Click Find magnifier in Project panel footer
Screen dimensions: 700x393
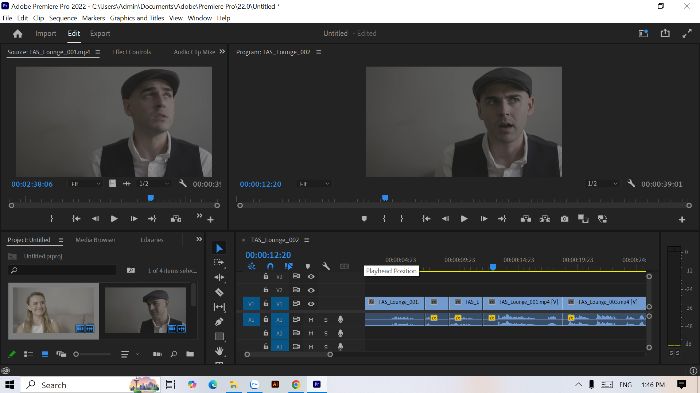coord(174,354)
